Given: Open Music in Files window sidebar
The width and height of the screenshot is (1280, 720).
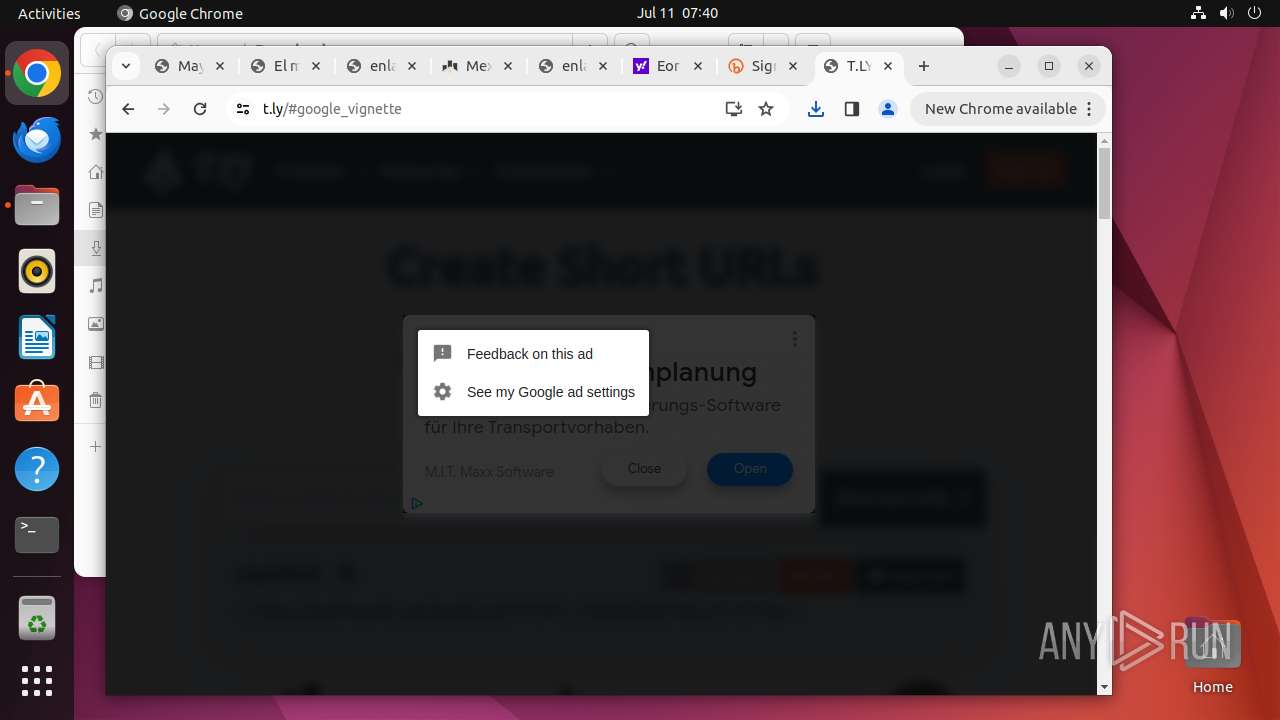Looking at the screenshot, I should (95, 286).
